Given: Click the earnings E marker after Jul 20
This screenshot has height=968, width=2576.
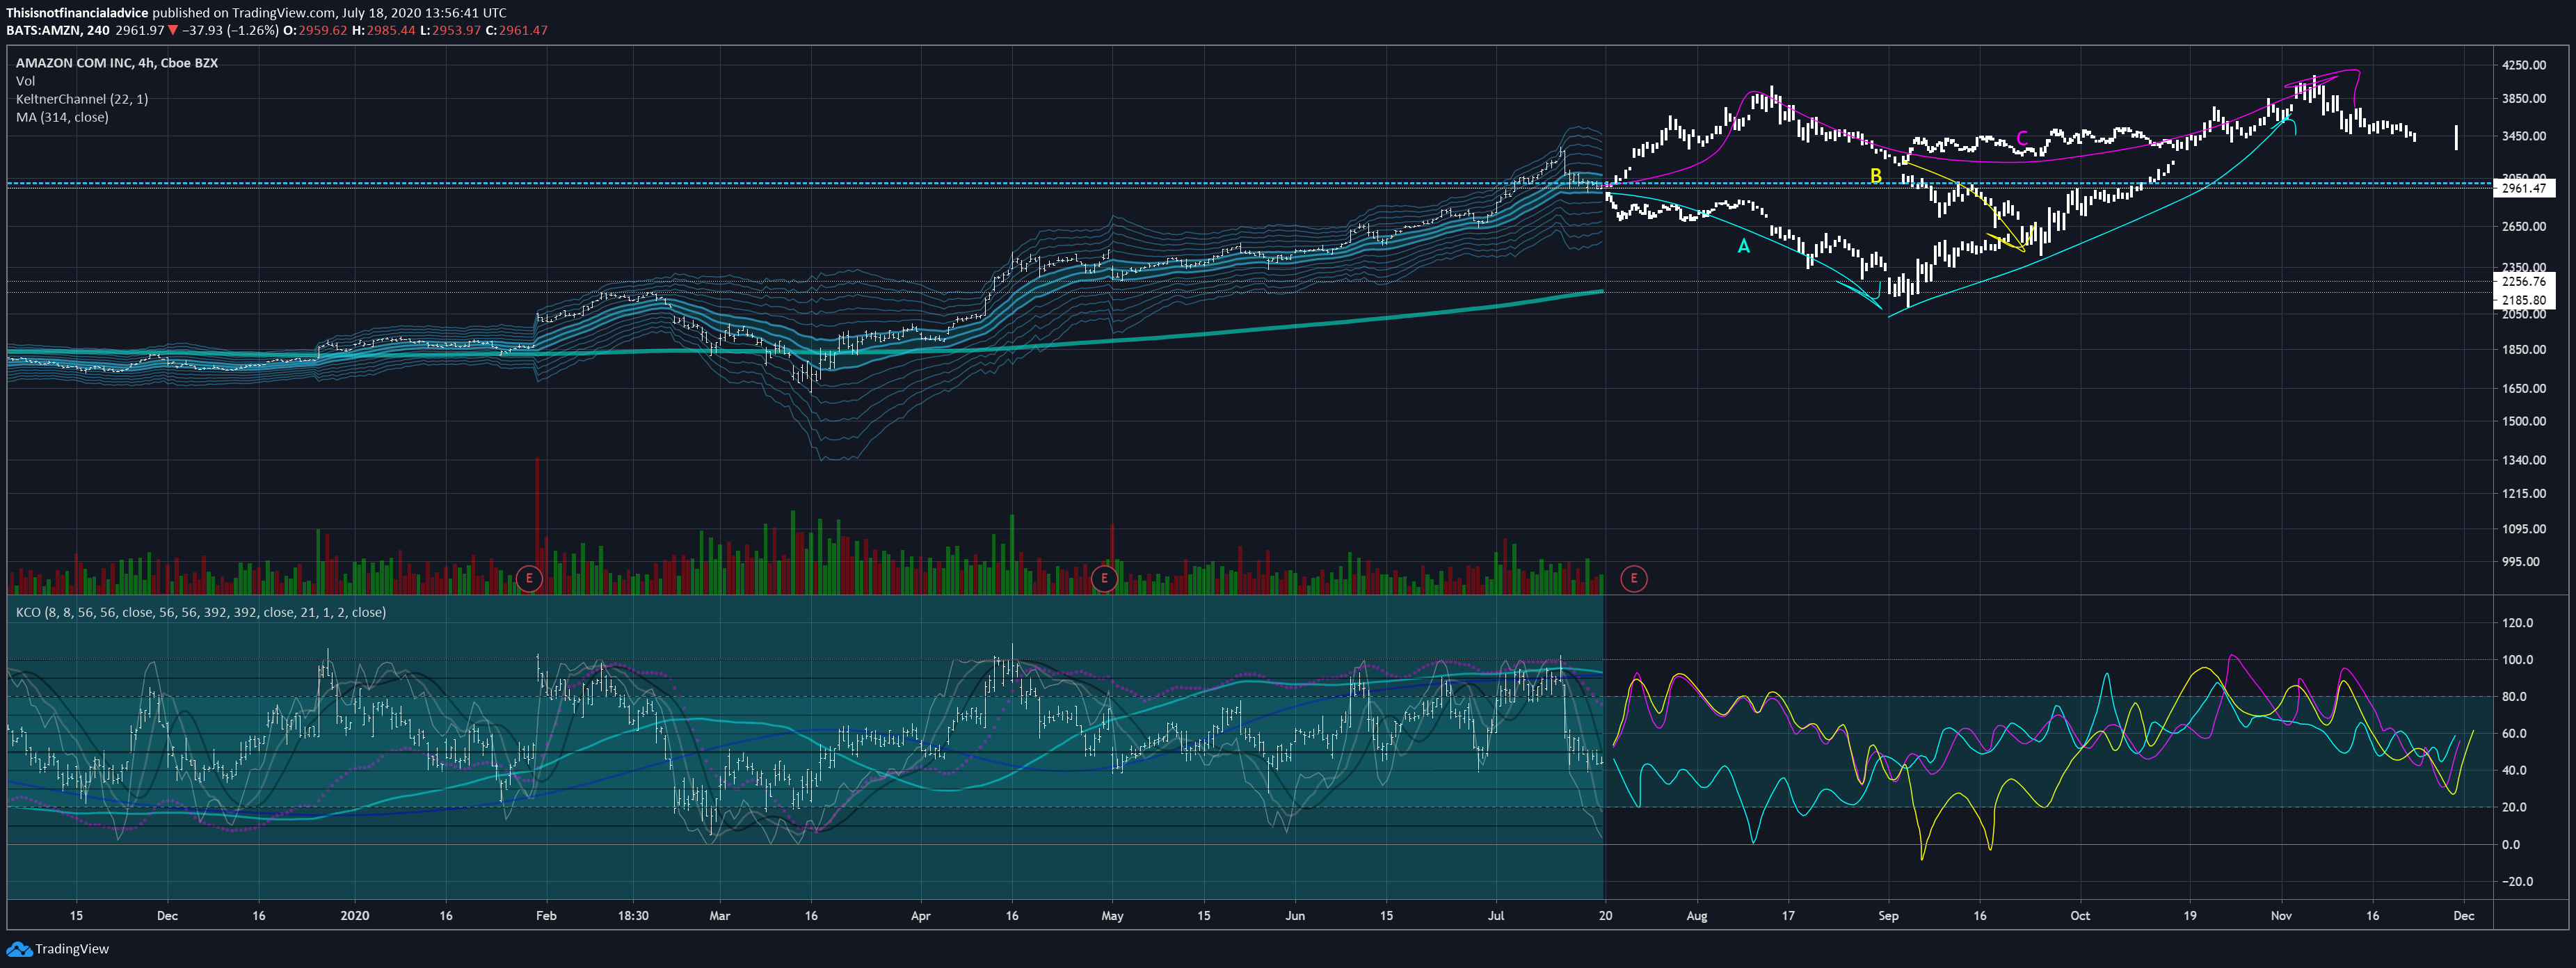Looking at the screenshot, I should click(1633, 578).
